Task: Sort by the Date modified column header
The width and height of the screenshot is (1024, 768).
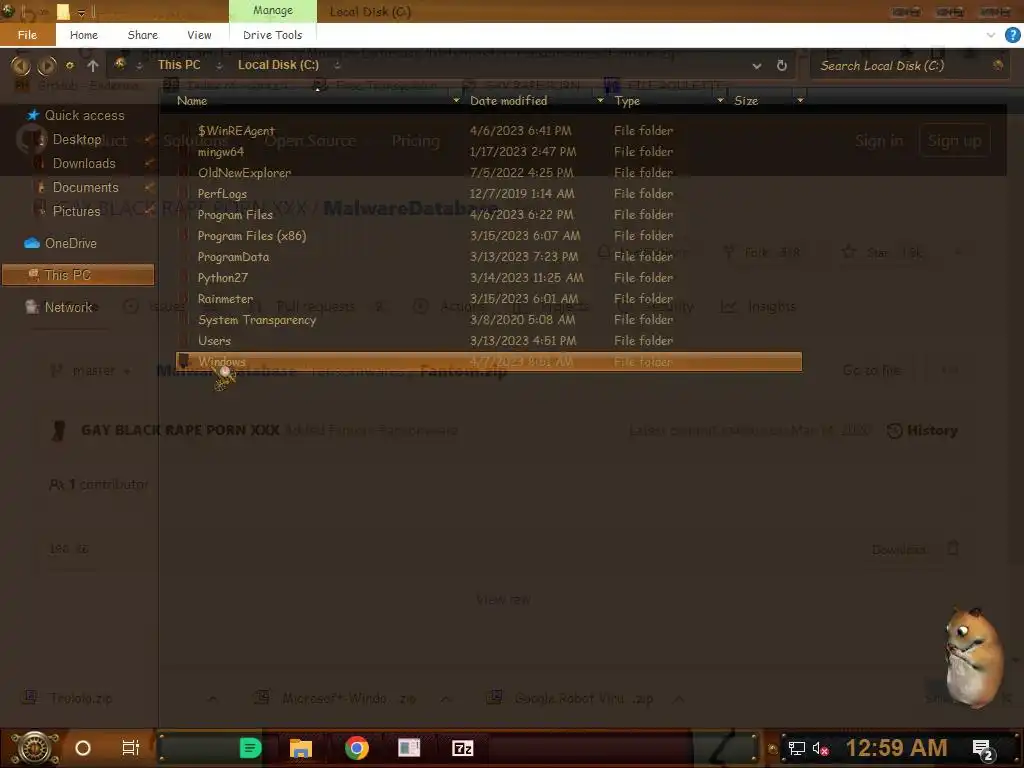Action: click(x=509, y=101)
